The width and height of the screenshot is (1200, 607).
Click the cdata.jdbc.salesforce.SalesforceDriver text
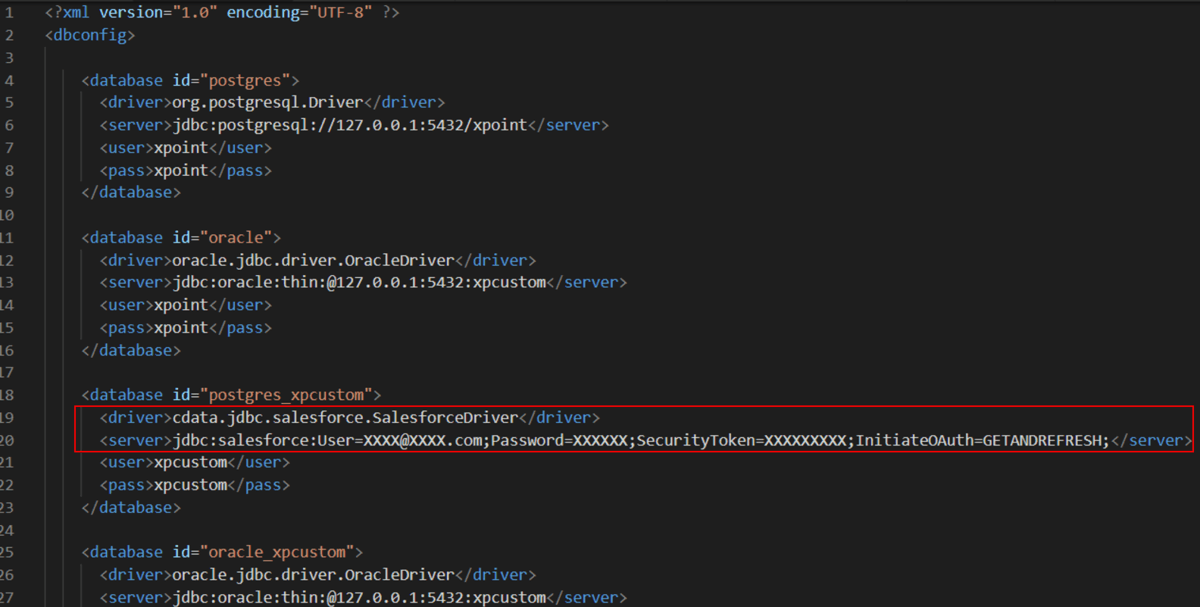346,417
